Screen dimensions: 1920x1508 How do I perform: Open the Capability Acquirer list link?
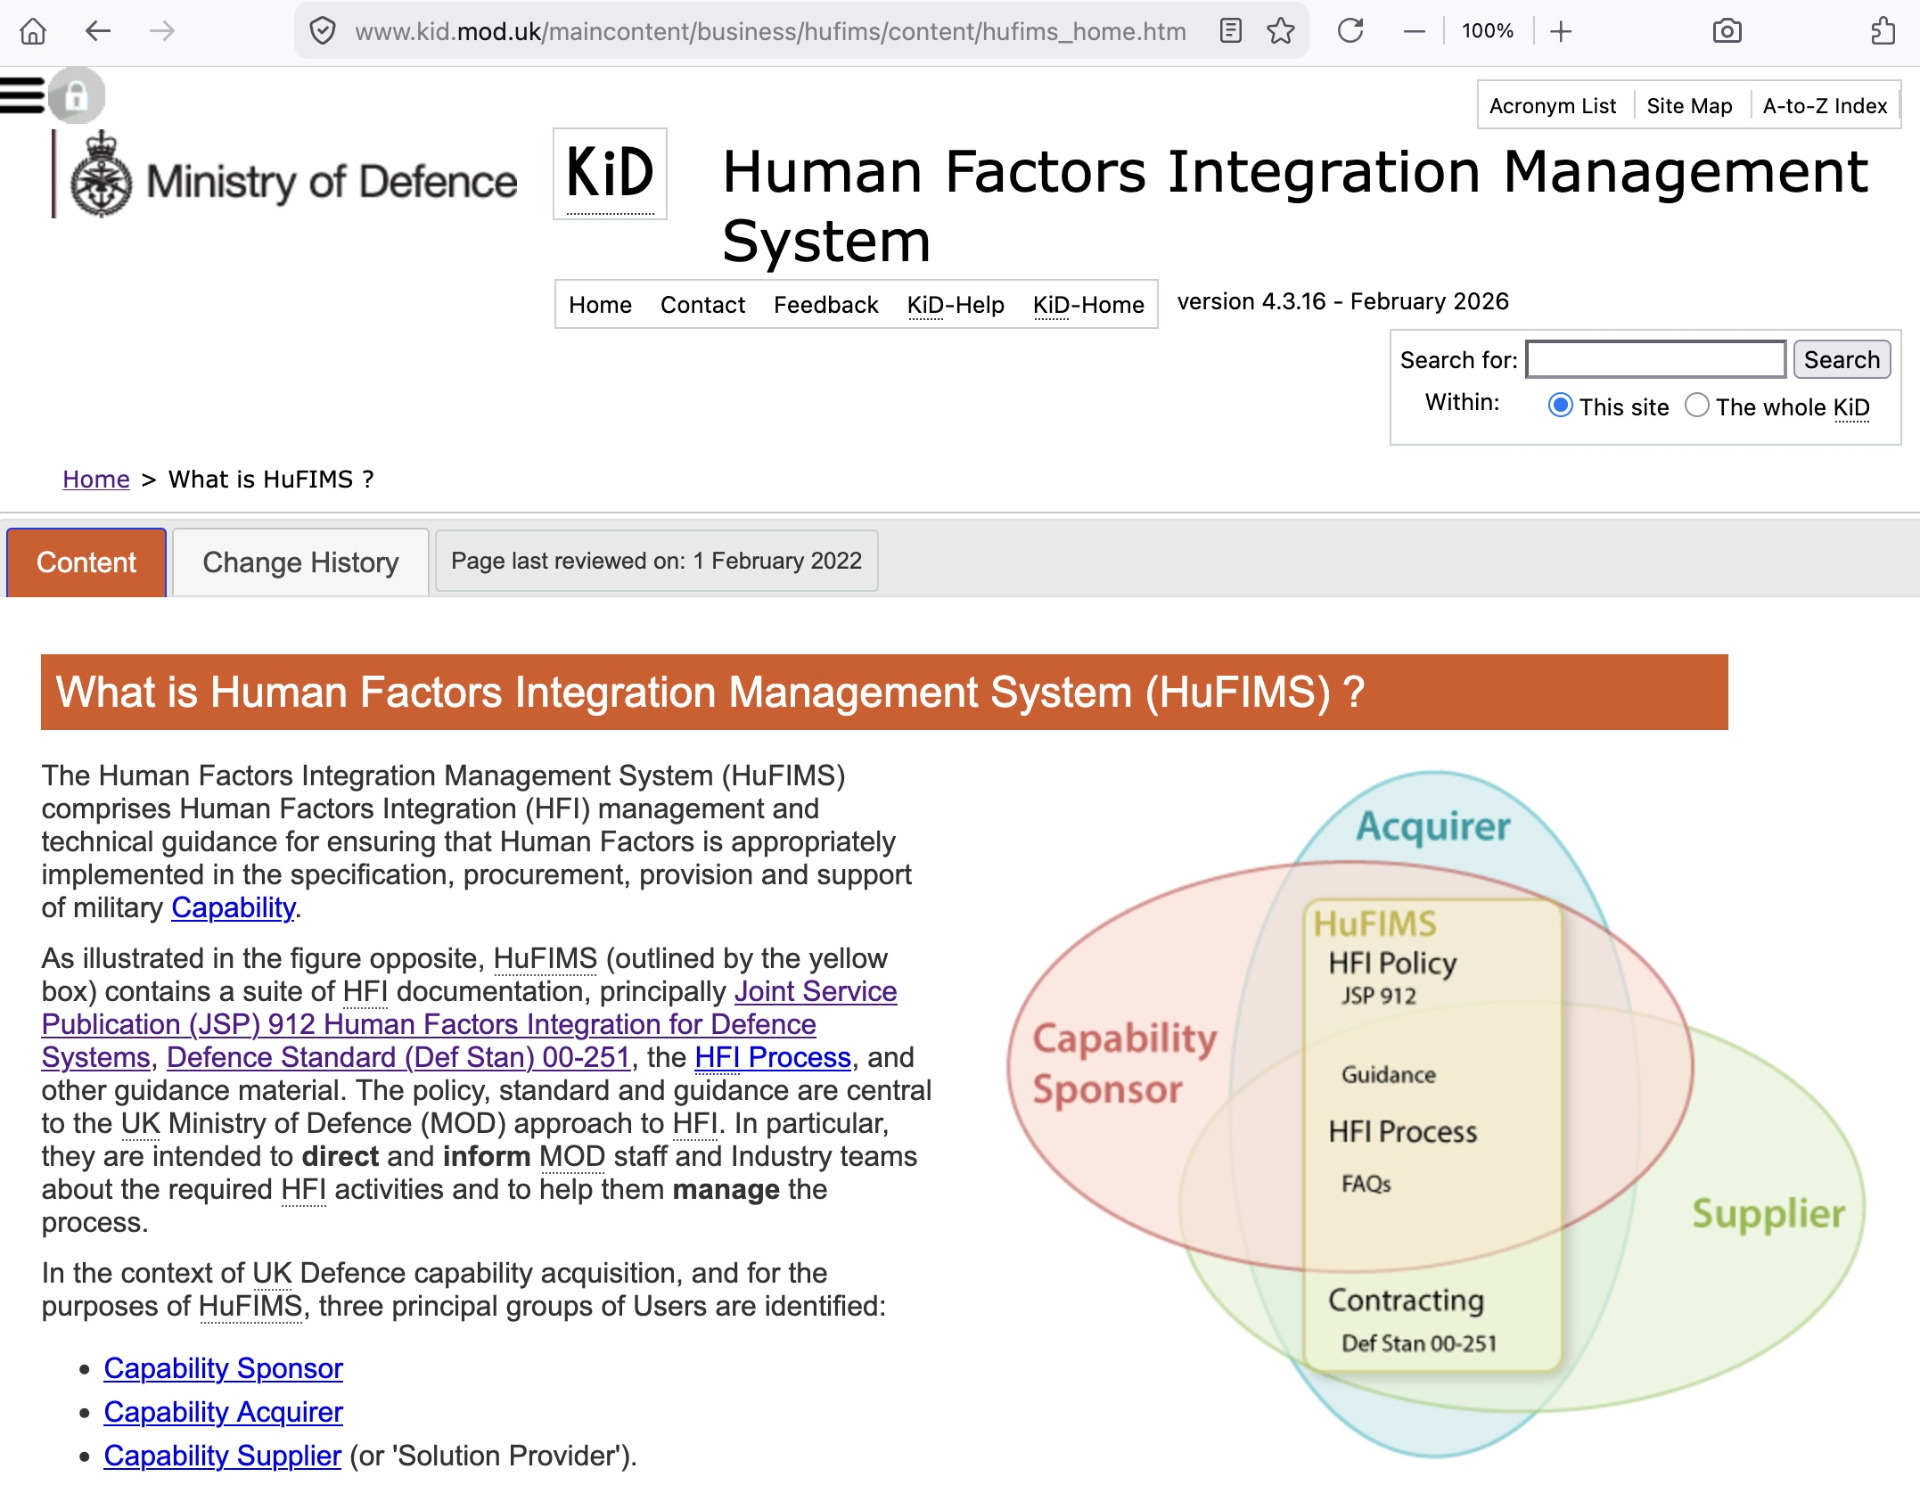click(x=223, y=1413)
